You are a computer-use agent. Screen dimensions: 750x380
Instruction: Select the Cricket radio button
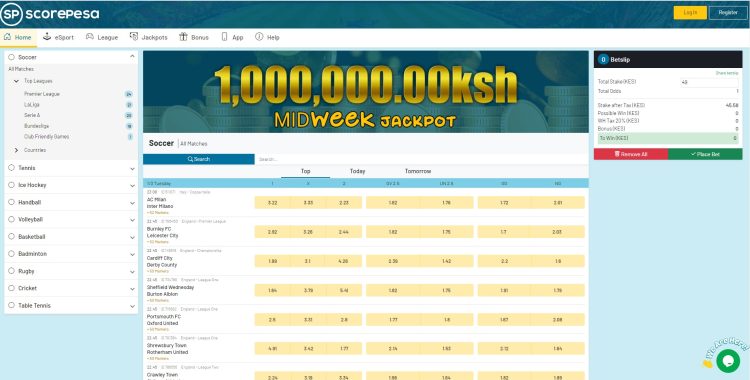[11, 288]
